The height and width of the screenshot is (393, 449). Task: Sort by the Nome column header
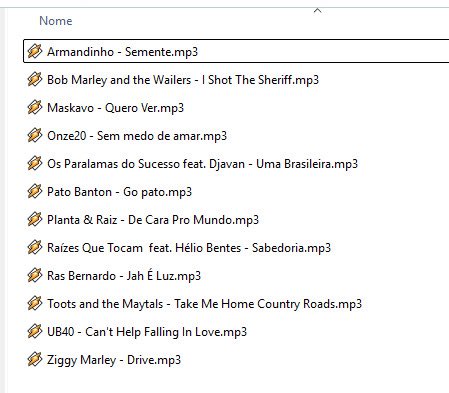coord(56,21)
